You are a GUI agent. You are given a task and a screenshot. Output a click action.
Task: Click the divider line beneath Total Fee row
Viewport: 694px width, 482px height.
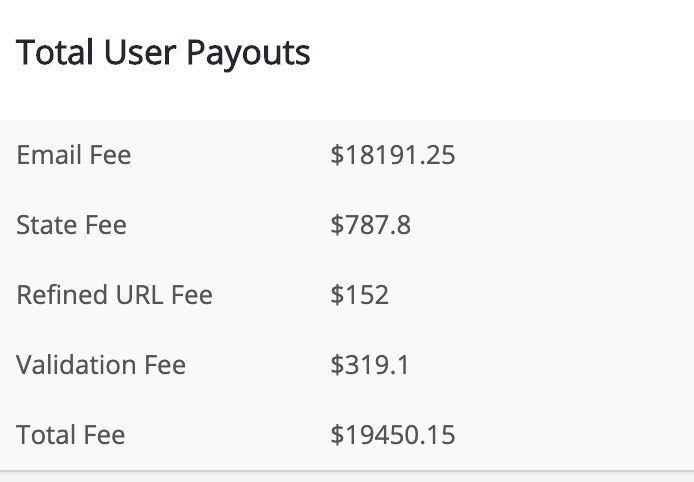(347, 471)
